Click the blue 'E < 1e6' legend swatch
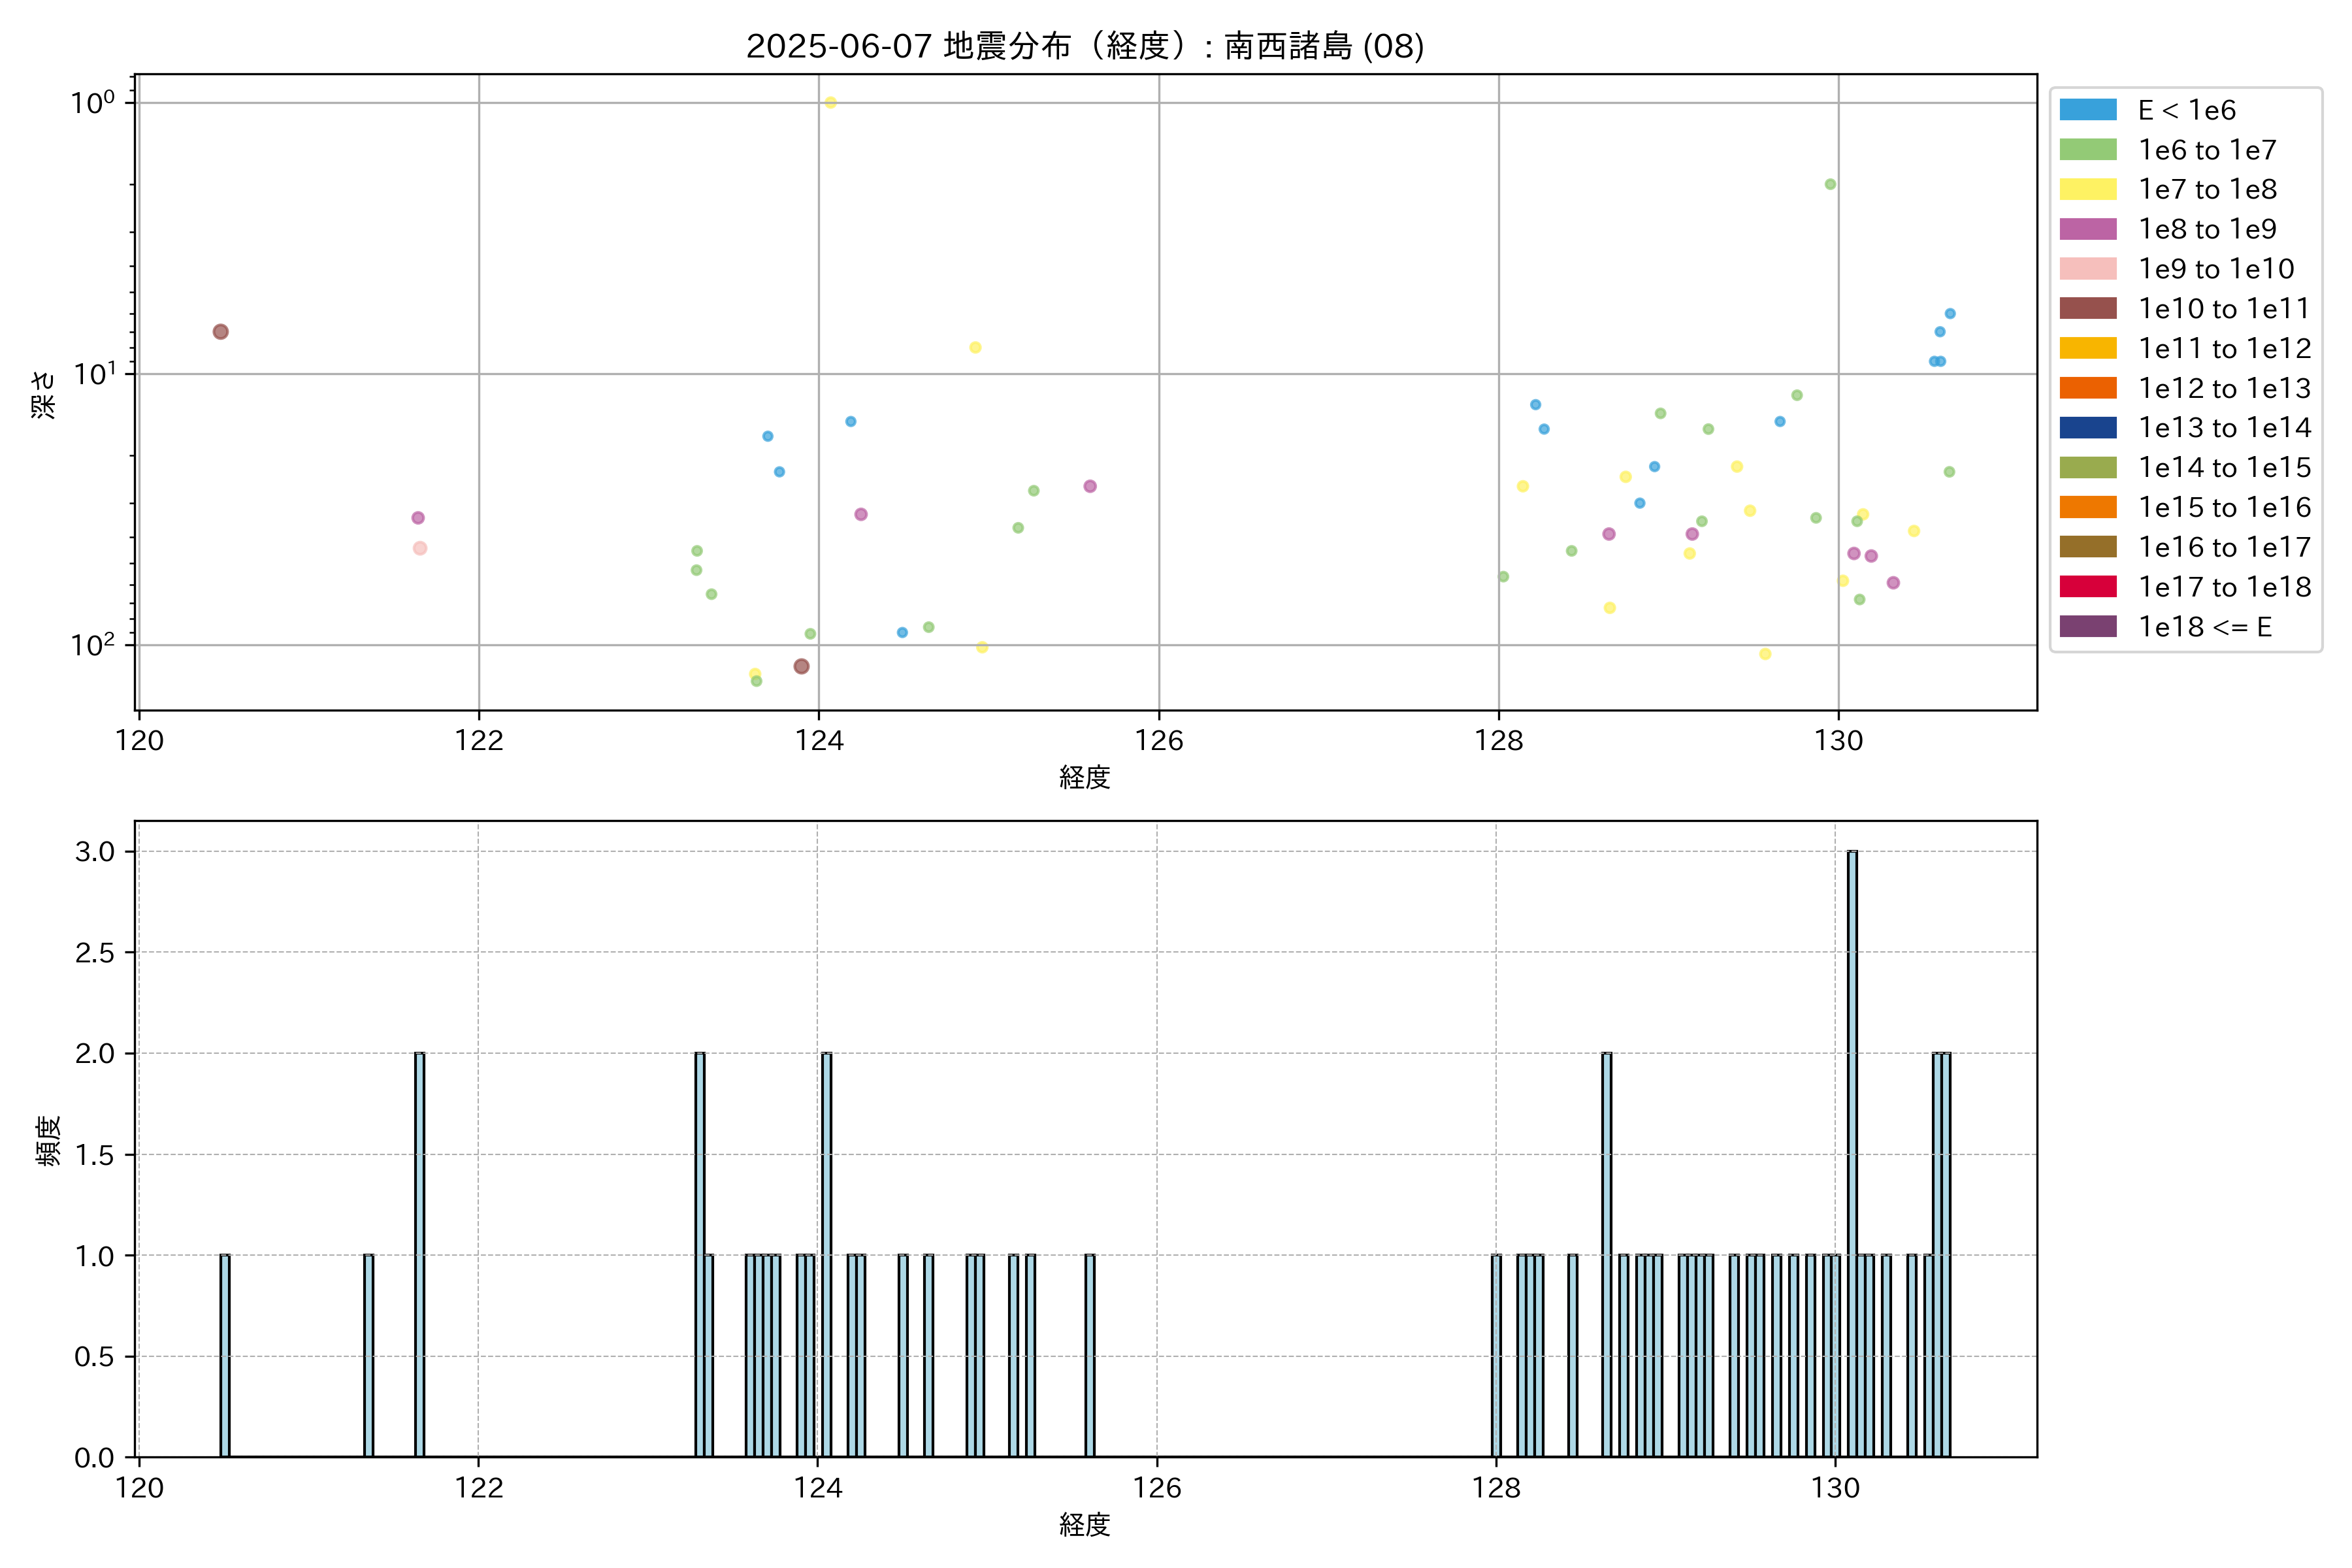Screen dimensions: 2352x1568 click(2087, 110)
